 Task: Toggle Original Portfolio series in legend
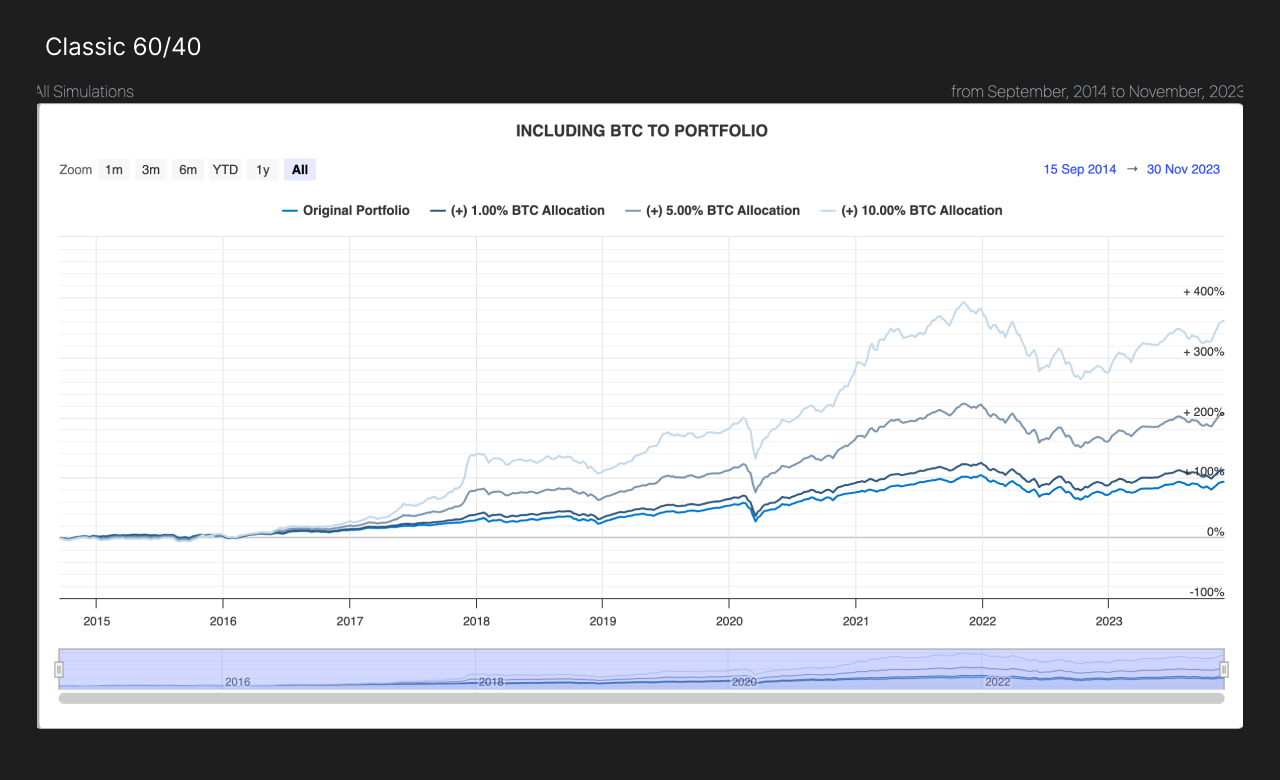tap(346, 211)
